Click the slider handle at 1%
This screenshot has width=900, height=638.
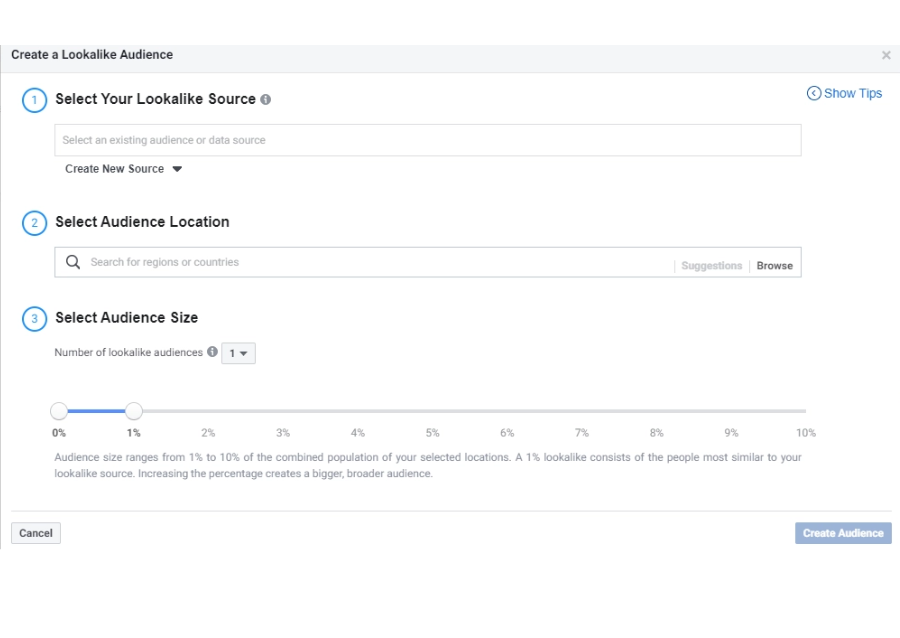[134, 411]
